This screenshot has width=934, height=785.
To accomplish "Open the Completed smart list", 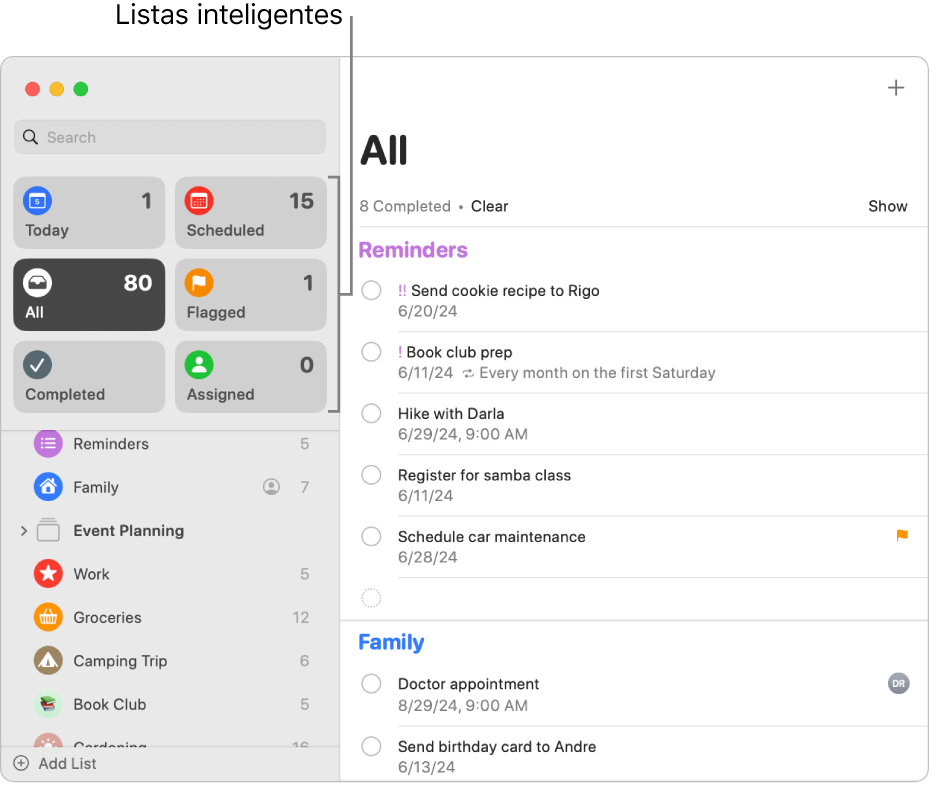I will coord(89,377).
